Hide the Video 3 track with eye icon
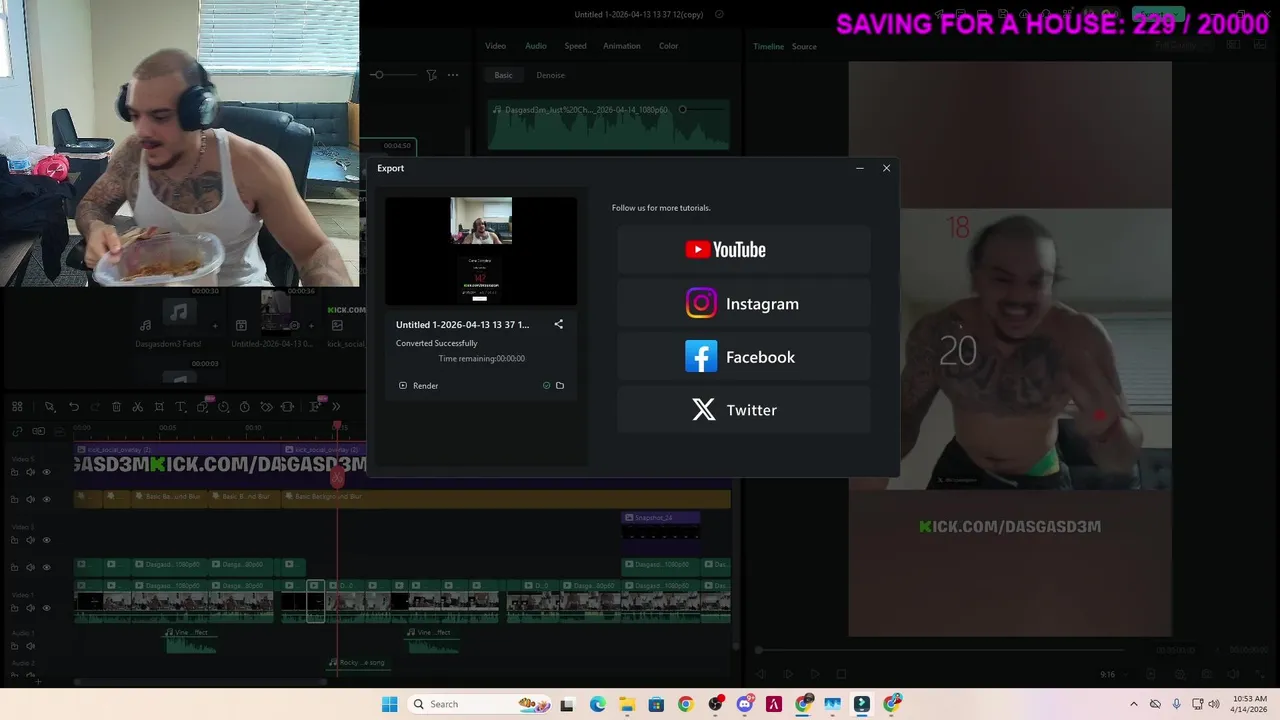 pos(46,540)
